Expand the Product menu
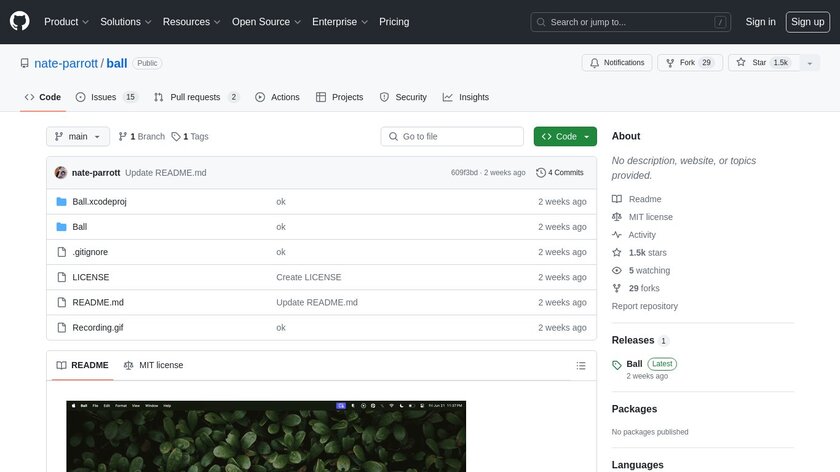The width and height of the screenshot is (840, 472). [x=66, y=21]
